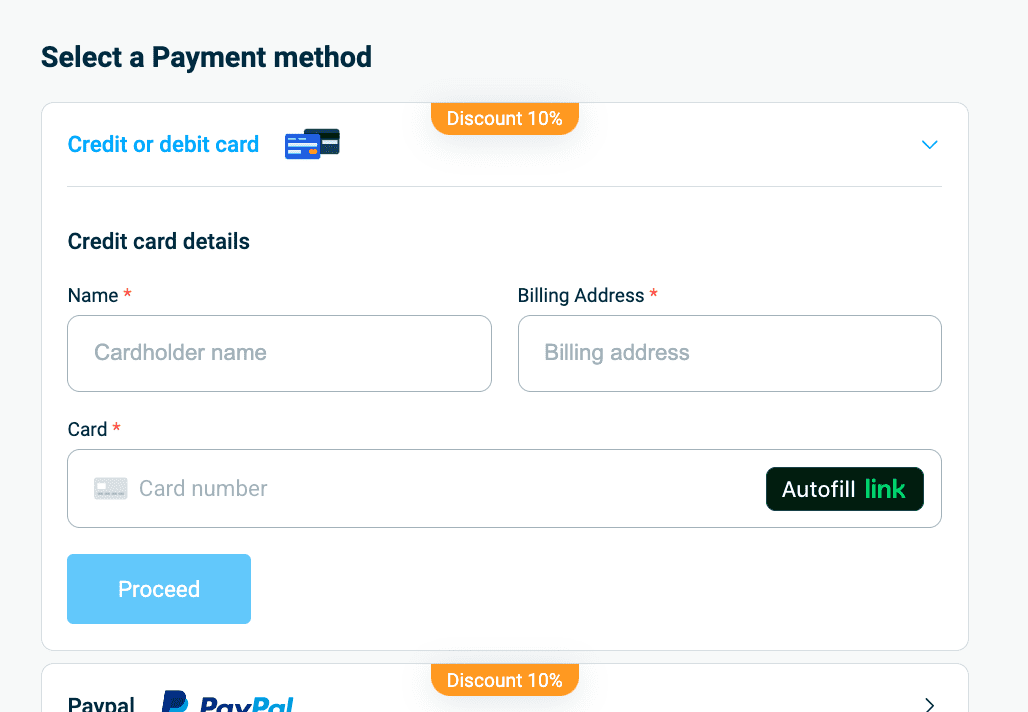The height and width of the screenshot is (712, 1028).
Task: Collapse the Credit or debit card section chevron
Action: pyautogui.click(x=929, y=145)
